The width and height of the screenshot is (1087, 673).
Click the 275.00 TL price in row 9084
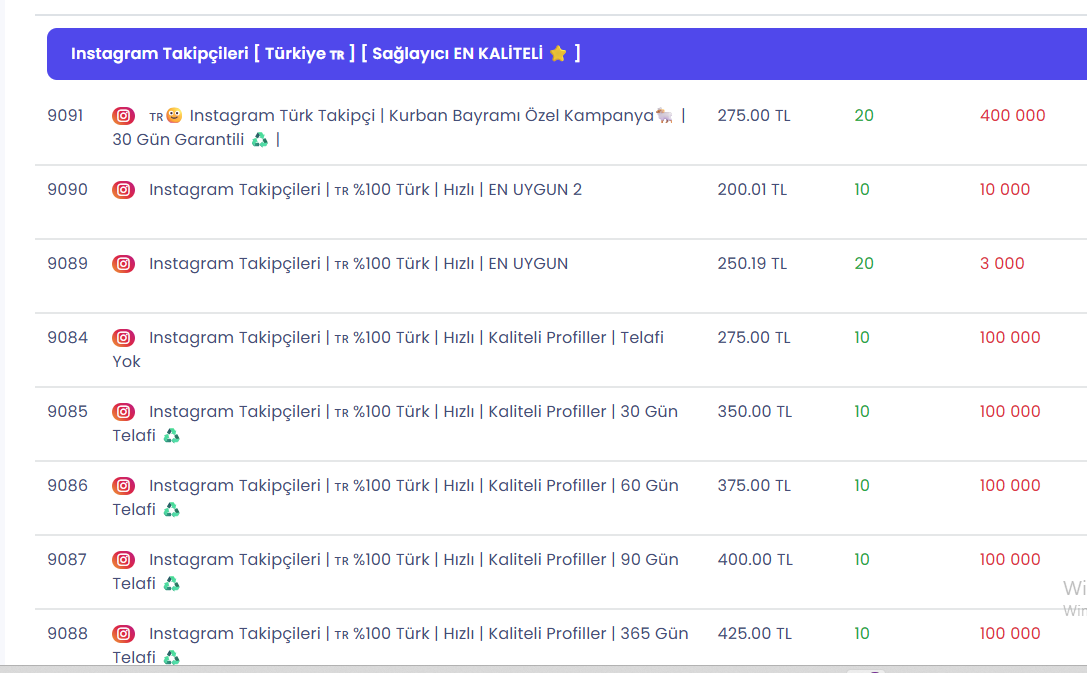[754, 338]
